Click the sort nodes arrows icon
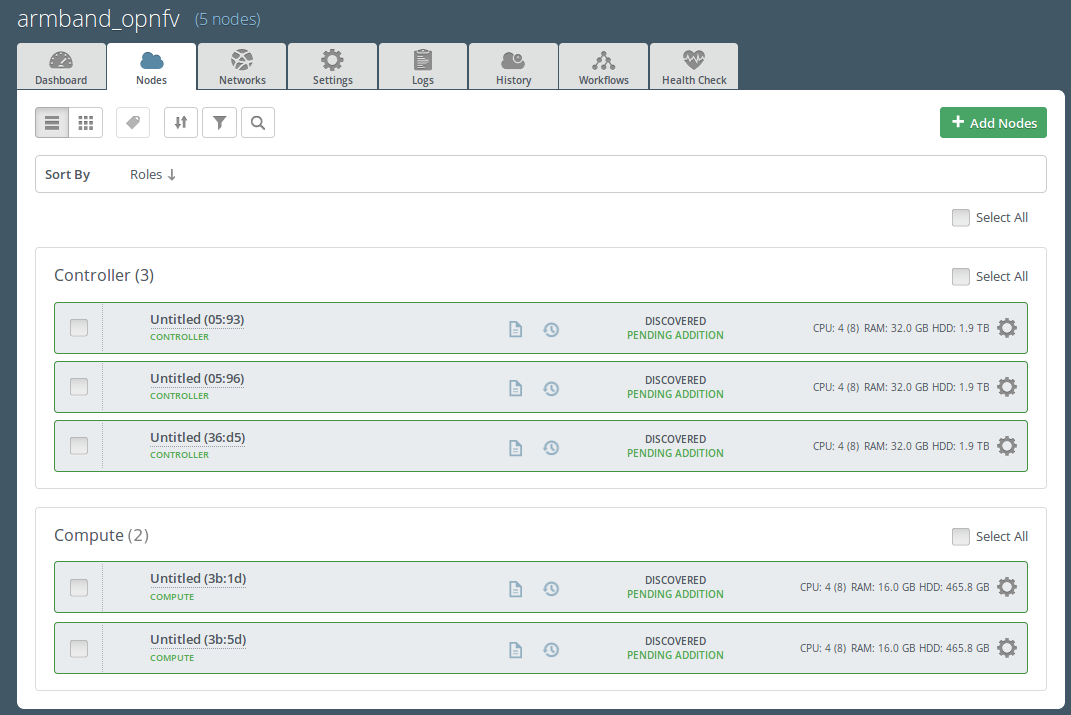Screen dimensions: 1071x715 [x=181, y=123]
